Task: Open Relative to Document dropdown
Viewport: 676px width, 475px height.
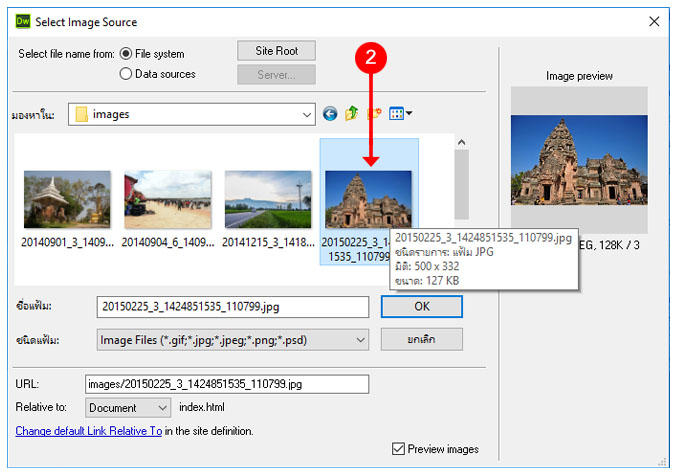Action: [162, 408]
